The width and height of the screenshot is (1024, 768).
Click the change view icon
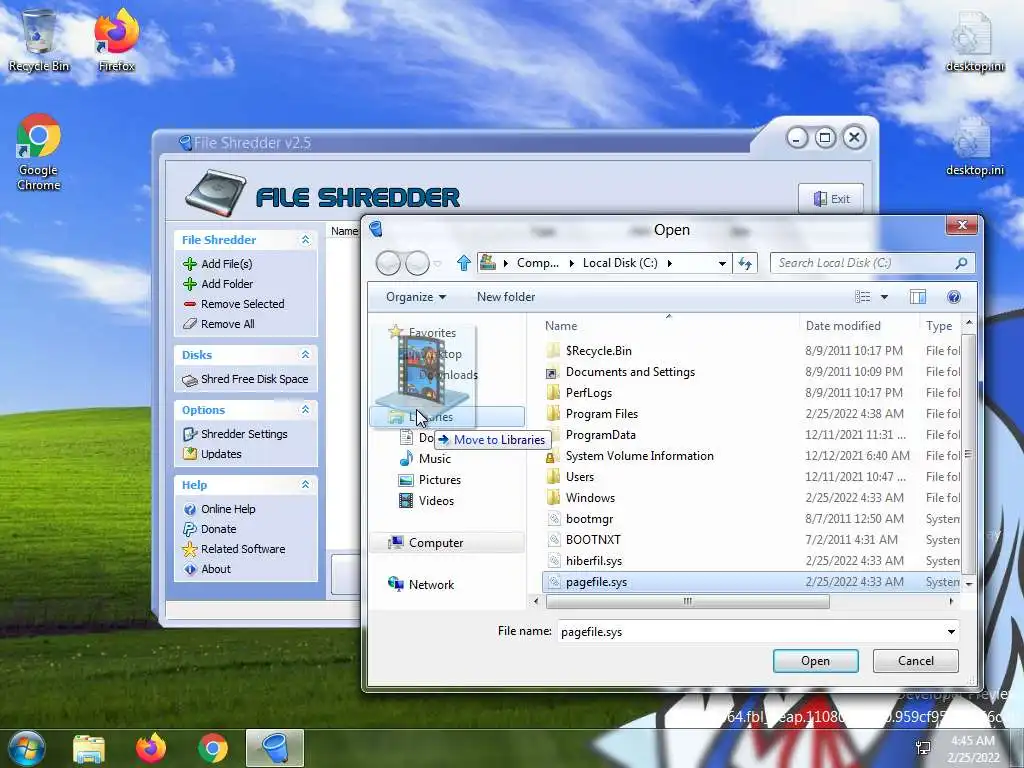(x=863, y=297)
